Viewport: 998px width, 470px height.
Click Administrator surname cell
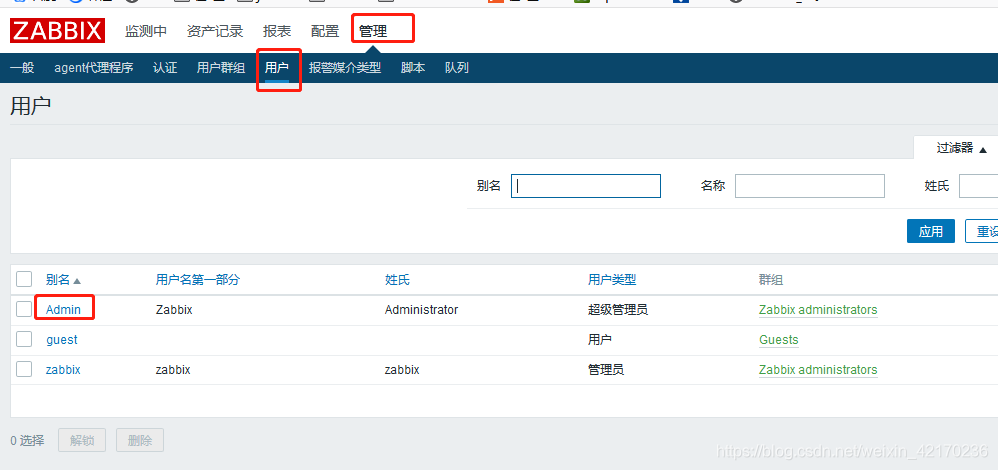coord(421,310)
